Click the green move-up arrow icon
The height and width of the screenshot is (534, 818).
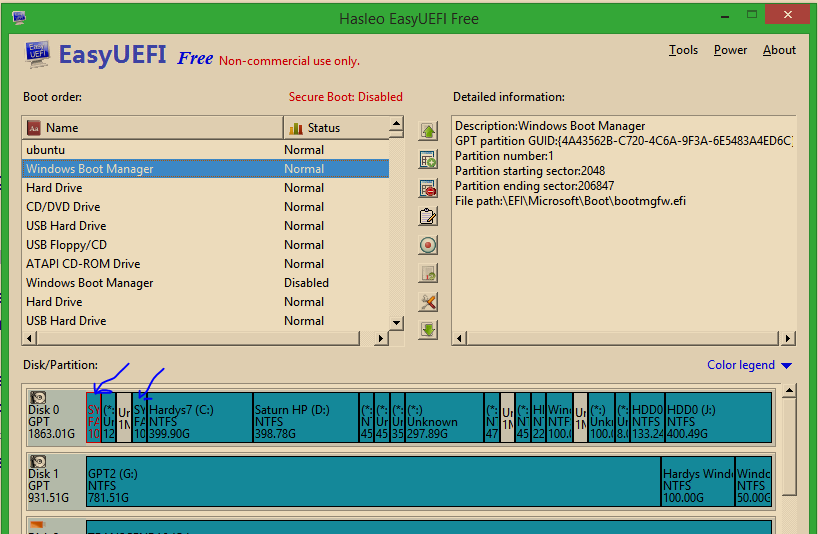coord(428,131)
